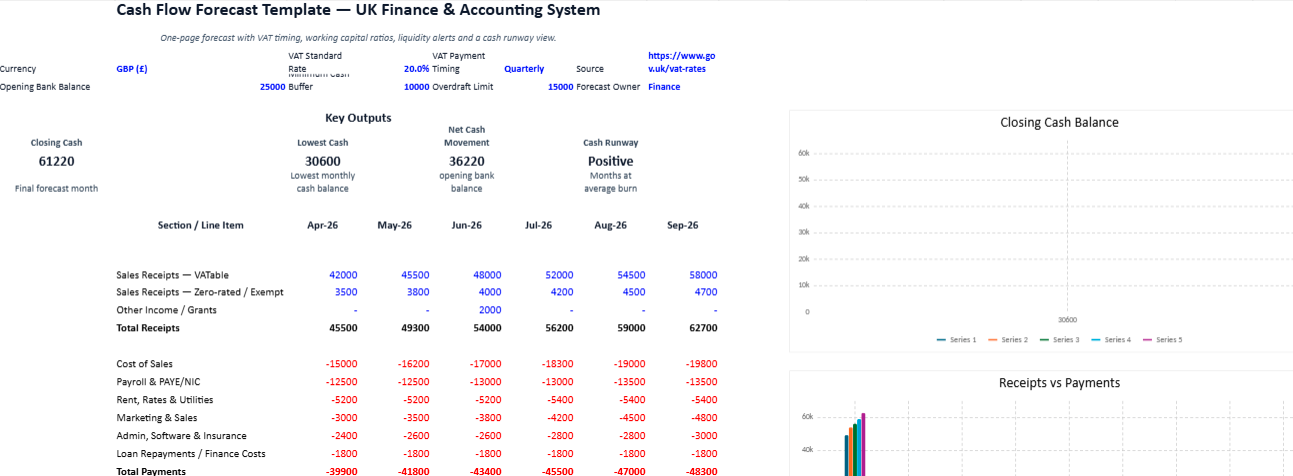Select the Quarterly VAT payment timing cell

[x=524, y=69]
